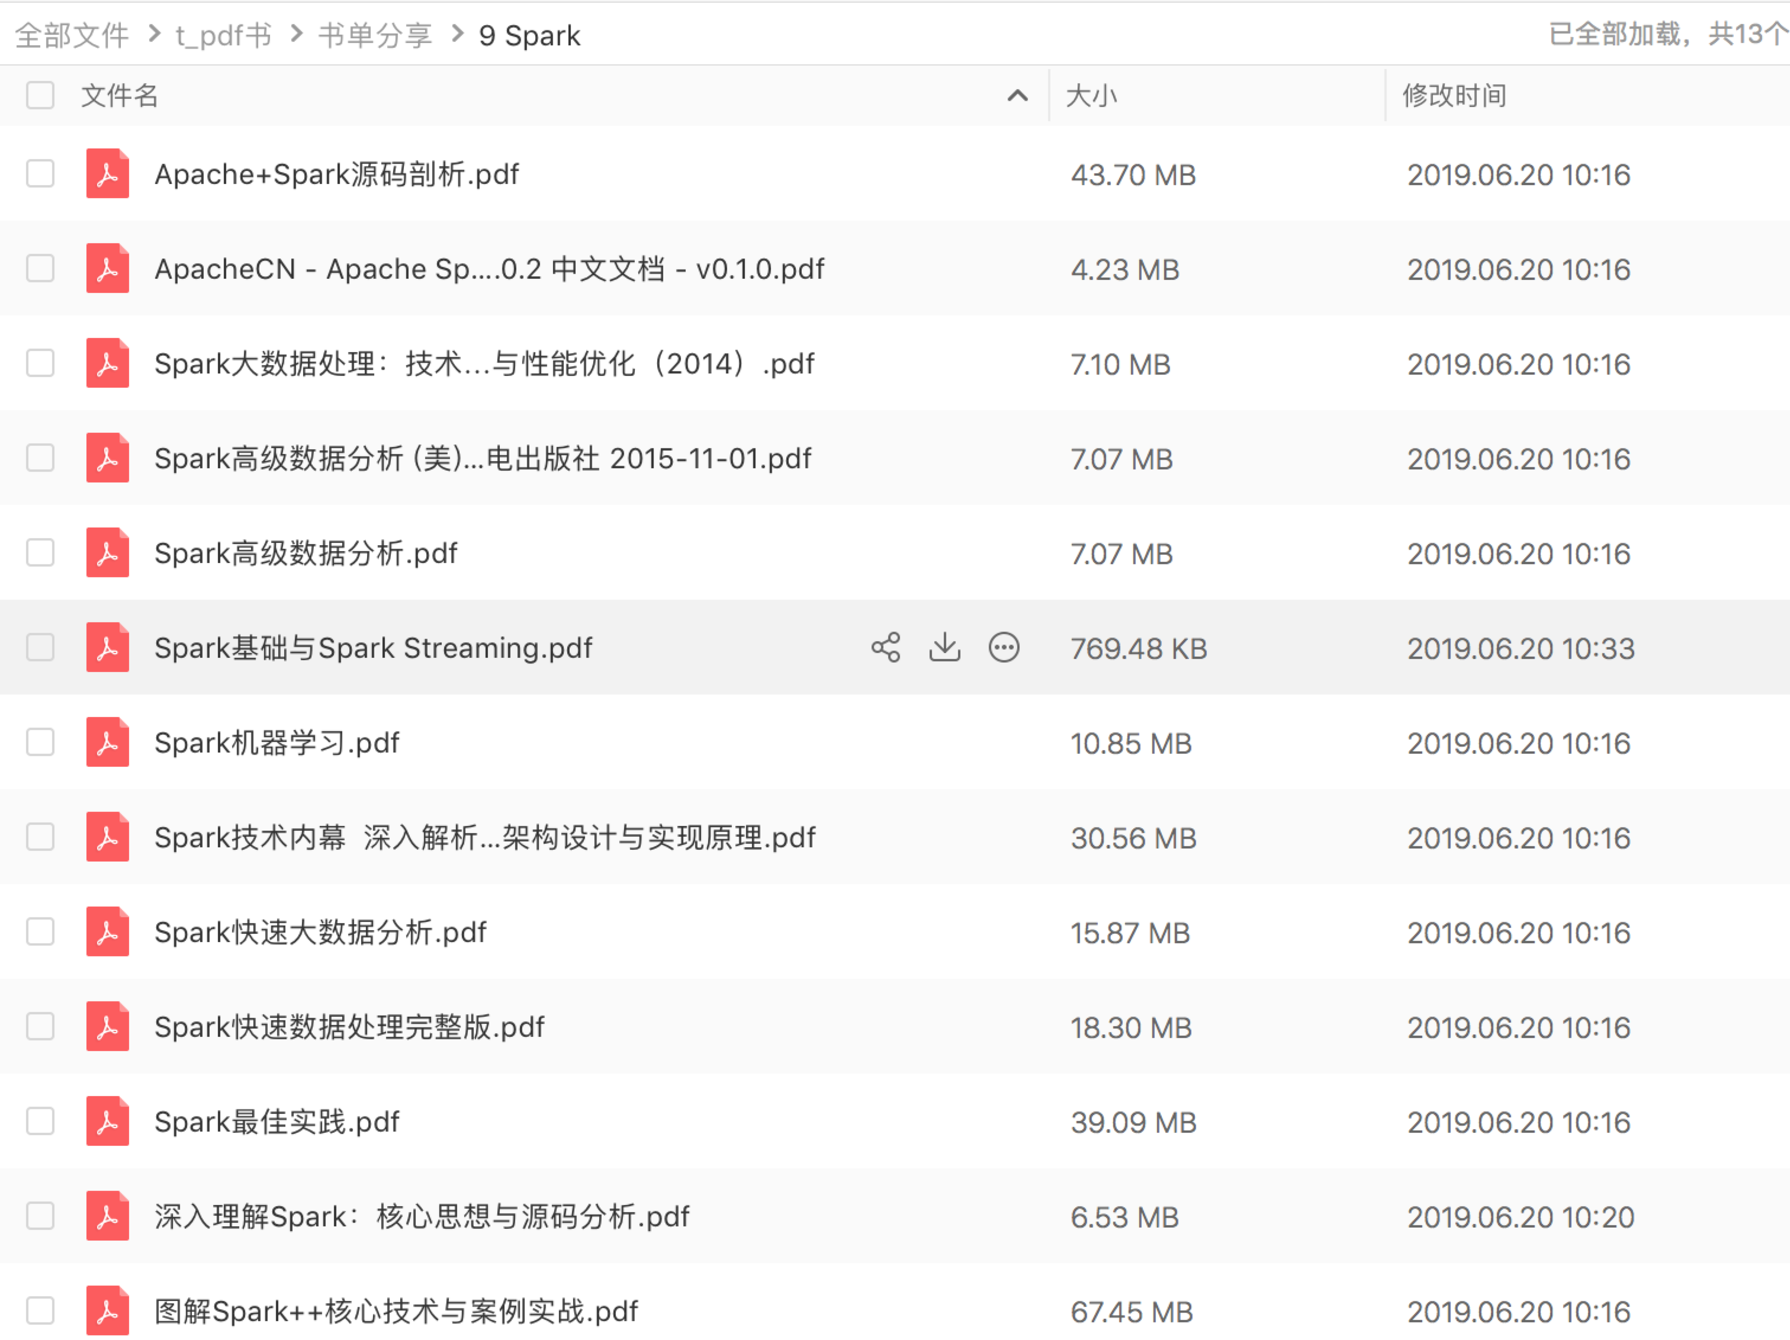The width and height of the screenshot is (1790, 1340).
Task: Check the box for Spark机器学习.pdf
Action: click(40, 742)
